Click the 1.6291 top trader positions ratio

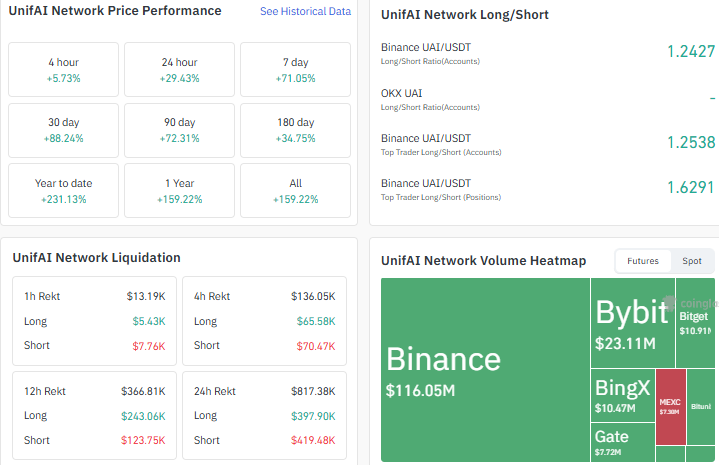click(691, 188)
